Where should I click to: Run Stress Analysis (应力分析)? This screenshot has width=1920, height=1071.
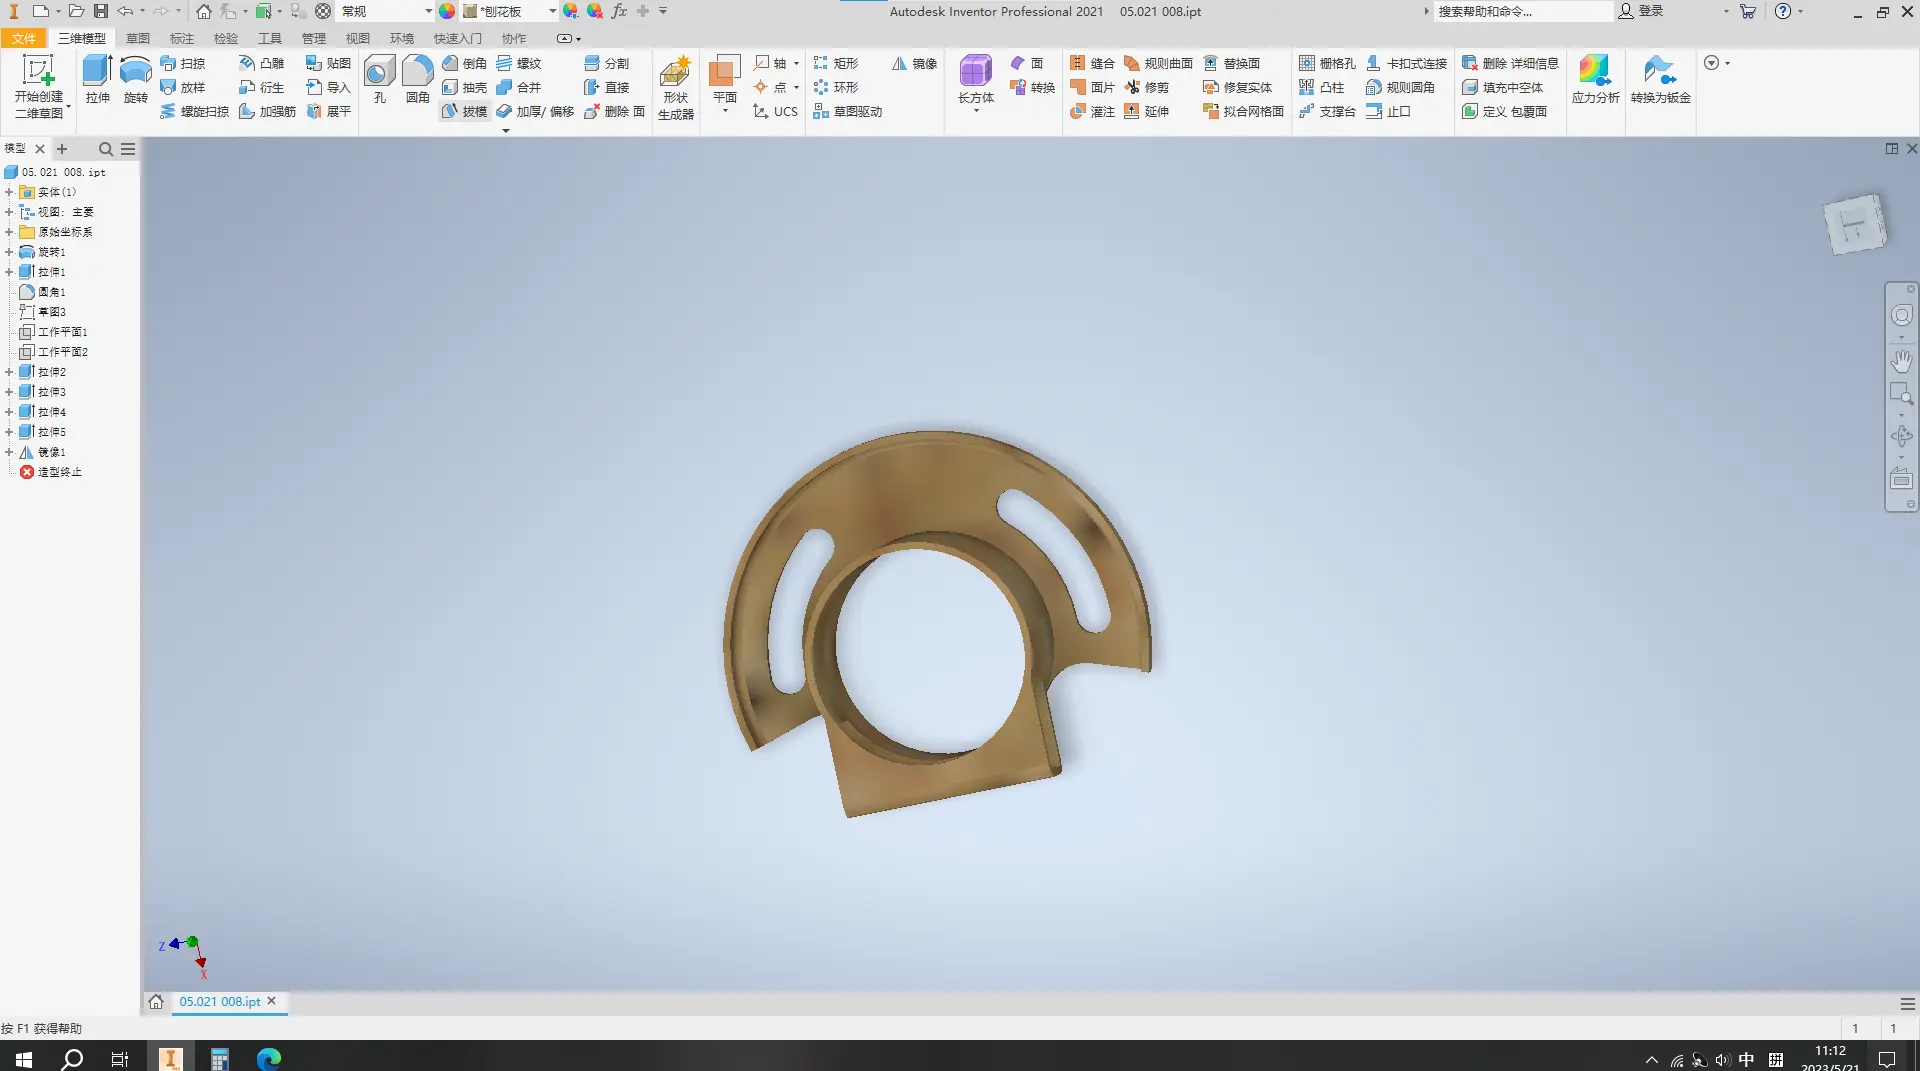click(1595, 80)
